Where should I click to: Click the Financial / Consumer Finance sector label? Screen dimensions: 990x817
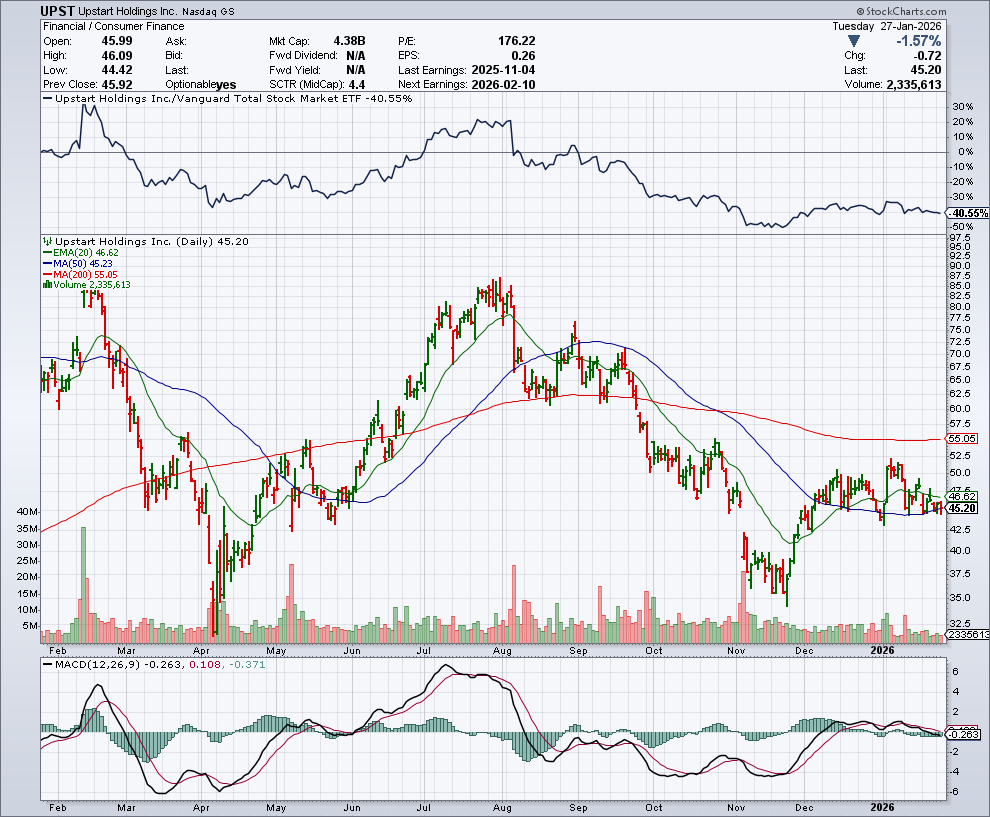pos(114,27)
